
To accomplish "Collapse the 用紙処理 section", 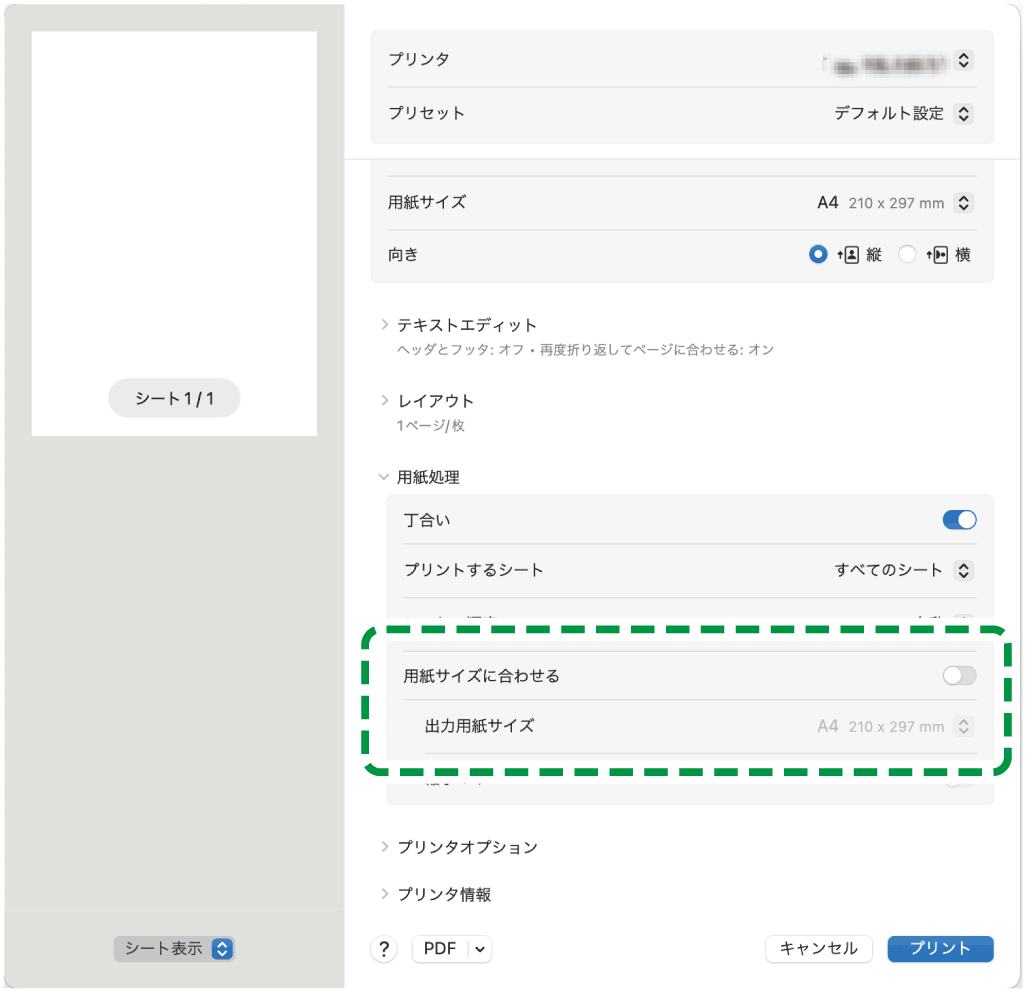I will tap(385, 477).
